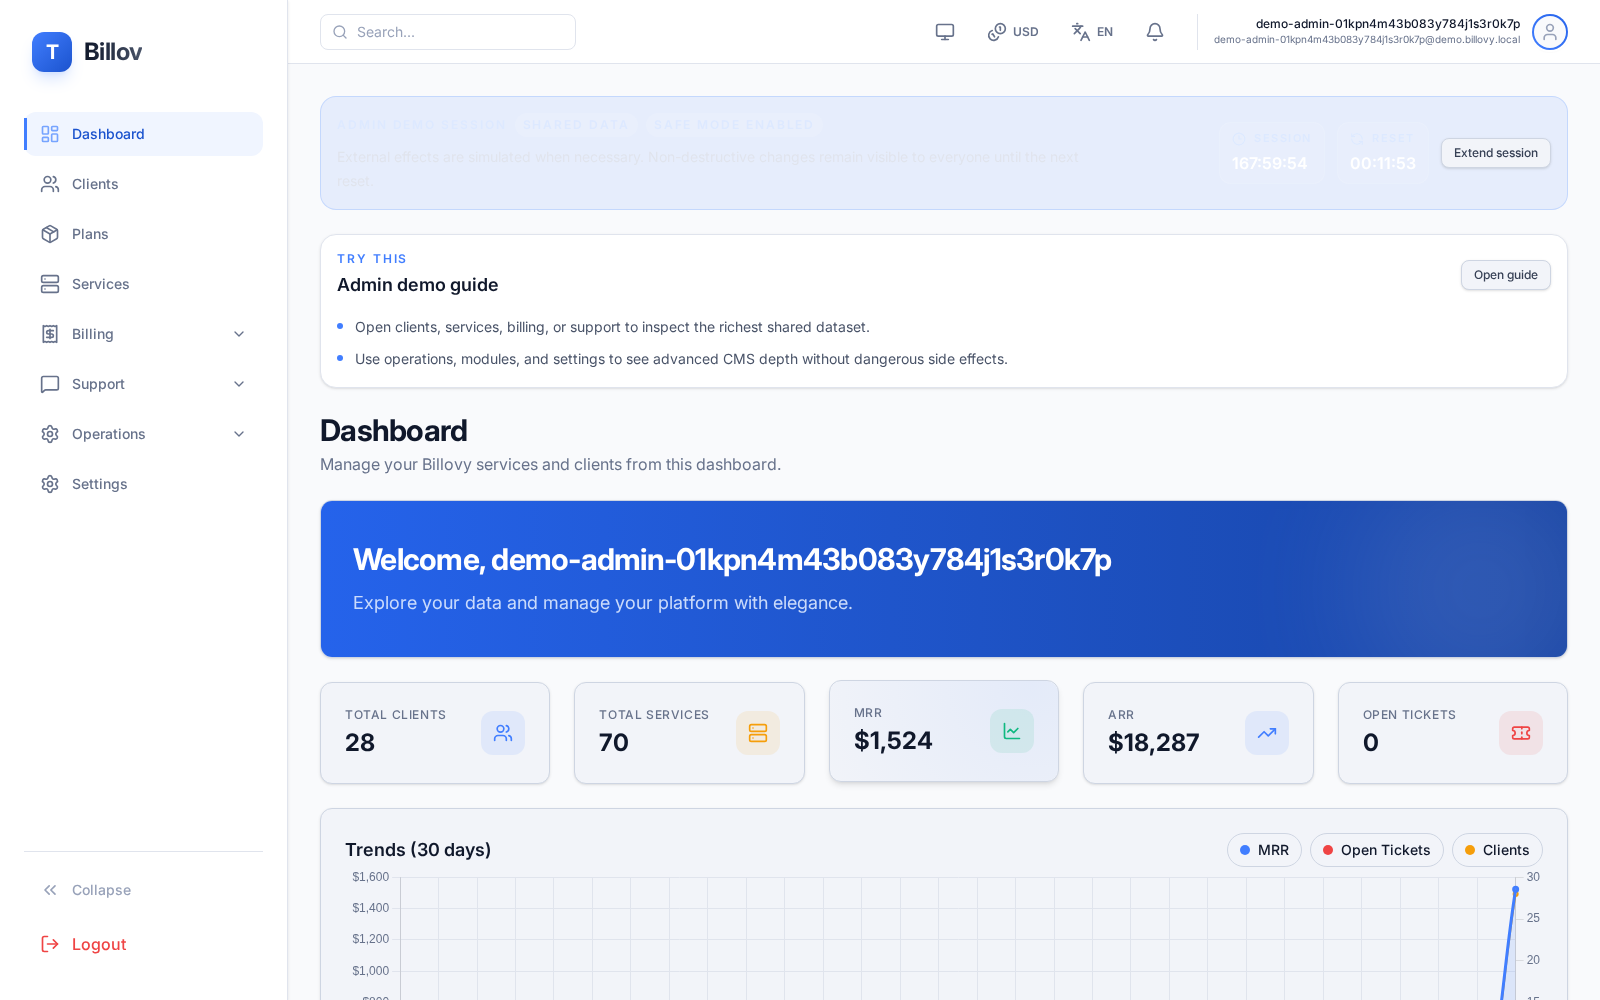Open the admin demo guide
The width and height of the screenshot is (1600, 1000).
click(1505, 275)
